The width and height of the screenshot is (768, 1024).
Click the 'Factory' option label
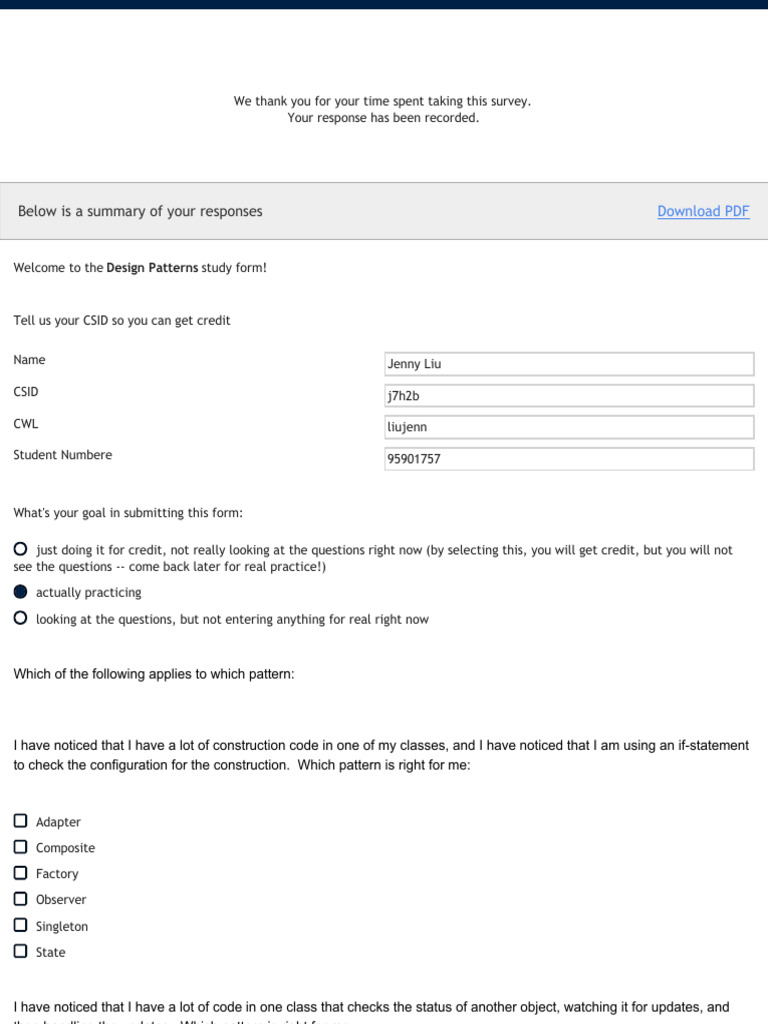click(x=57, y=874)
